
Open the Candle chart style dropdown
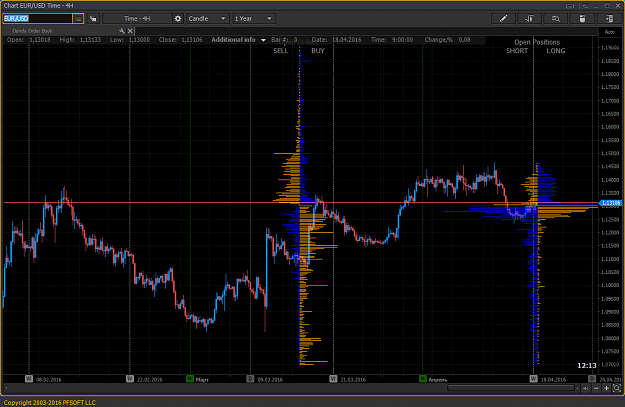pos(207,18)
